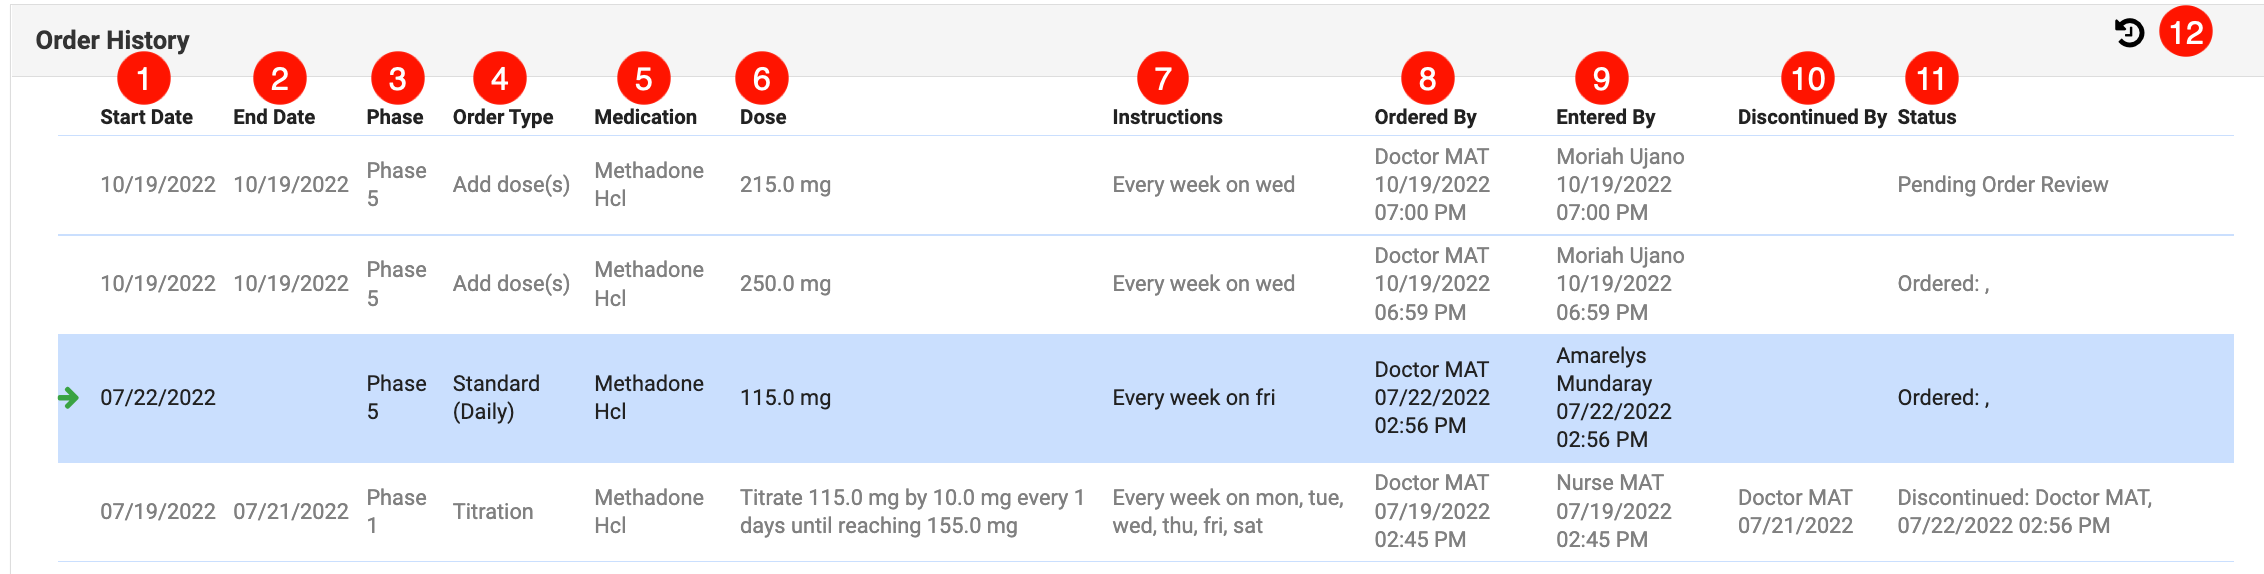Select the Titration order row

tap(492, 512)
